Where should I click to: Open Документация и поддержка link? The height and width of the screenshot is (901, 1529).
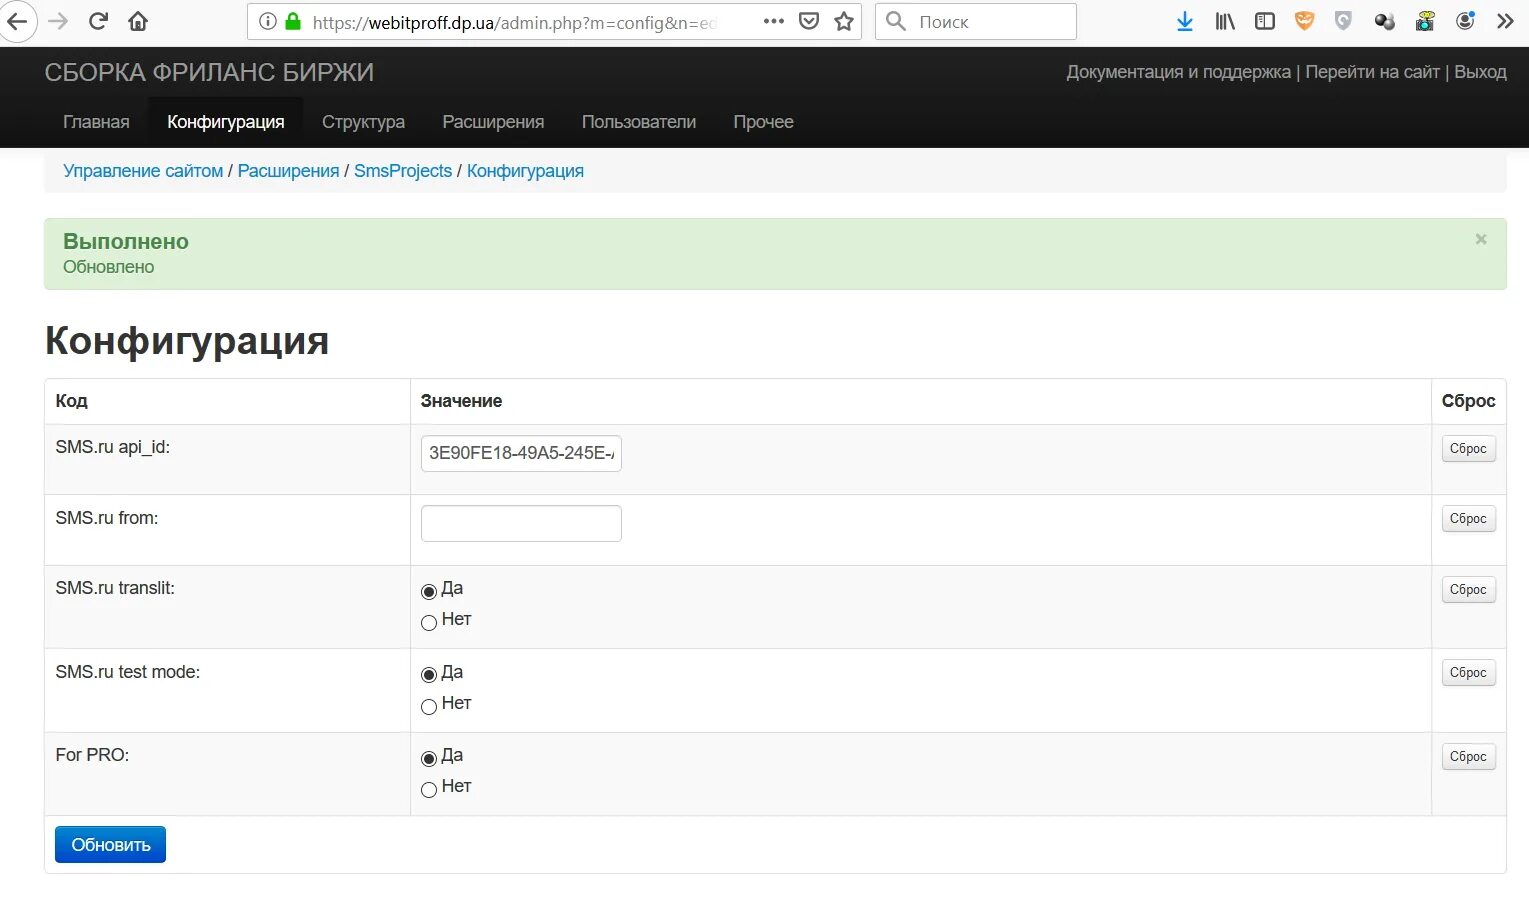coord(1178,72)
